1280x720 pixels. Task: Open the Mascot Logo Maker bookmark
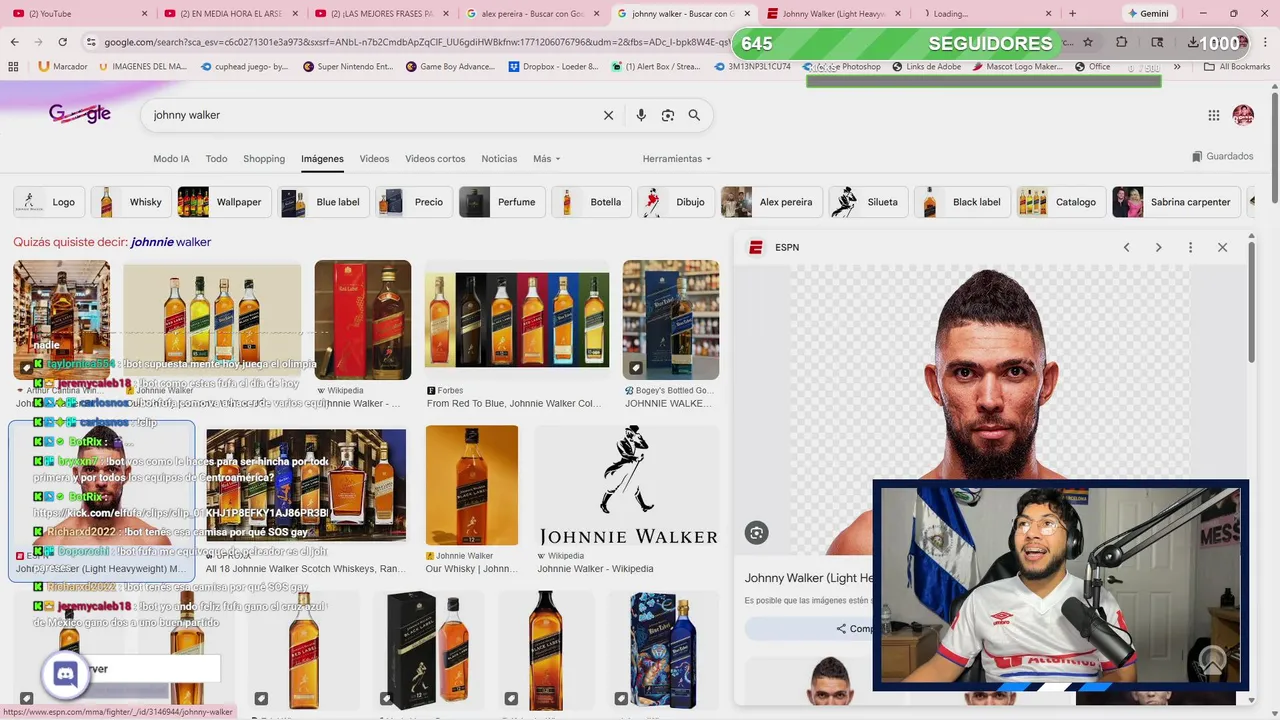coord(1015,67)
